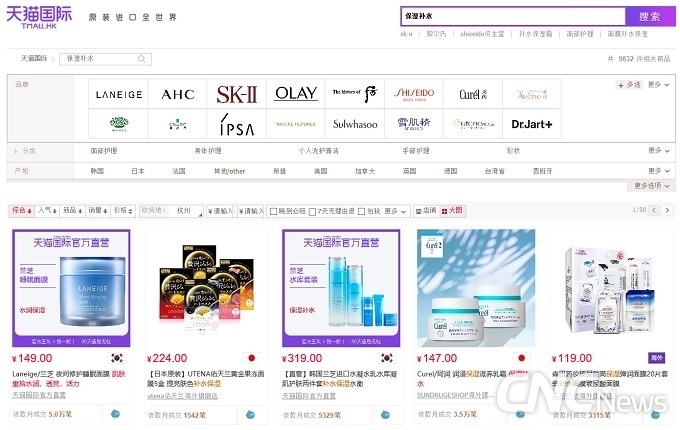The width and height of the screenshot is (680, 430).
Task: Select the Sulwhasoo brand logo
Action: click(355, 124)
